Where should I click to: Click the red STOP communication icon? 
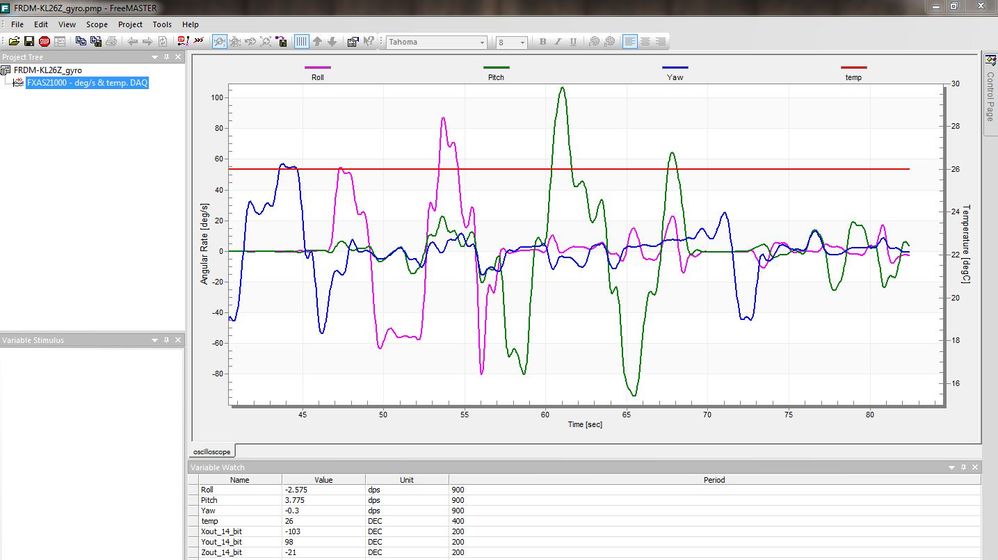click(45, 41)
